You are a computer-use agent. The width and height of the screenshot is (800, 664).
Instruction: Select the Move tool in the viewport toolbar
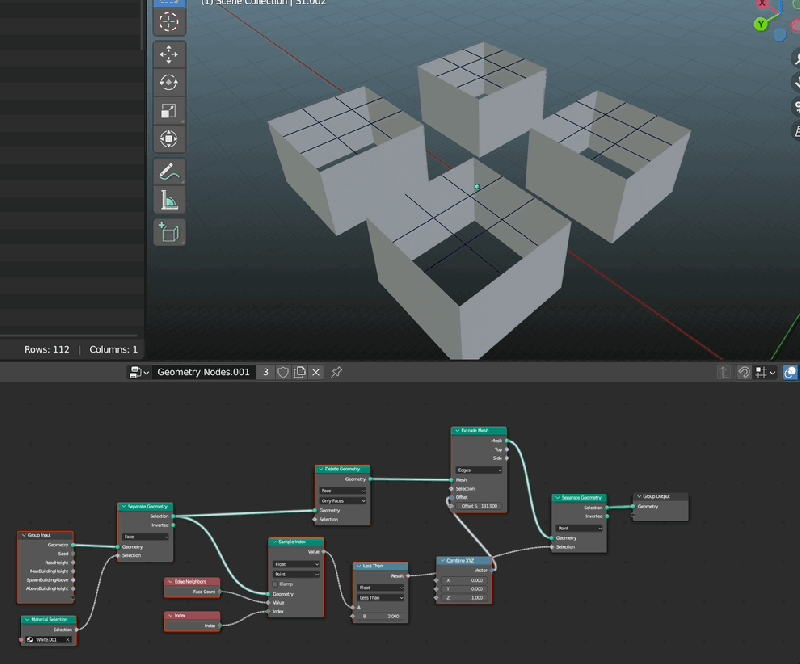169,55
